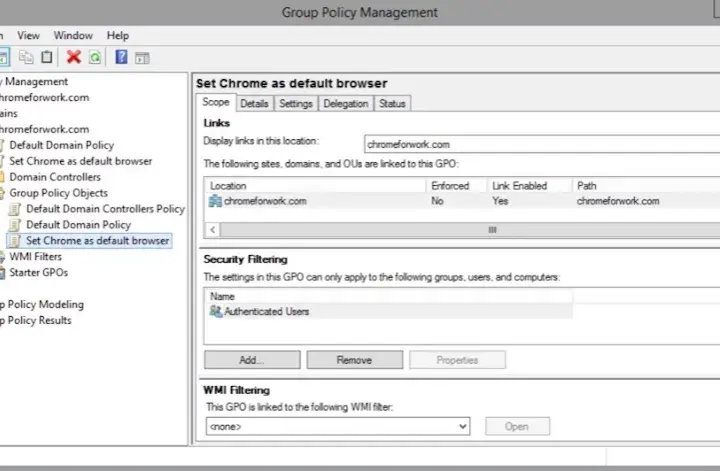The height and width of the screenshot is (471, 720).
Task: Open the Window menu
Action: (x=73, y=35)
